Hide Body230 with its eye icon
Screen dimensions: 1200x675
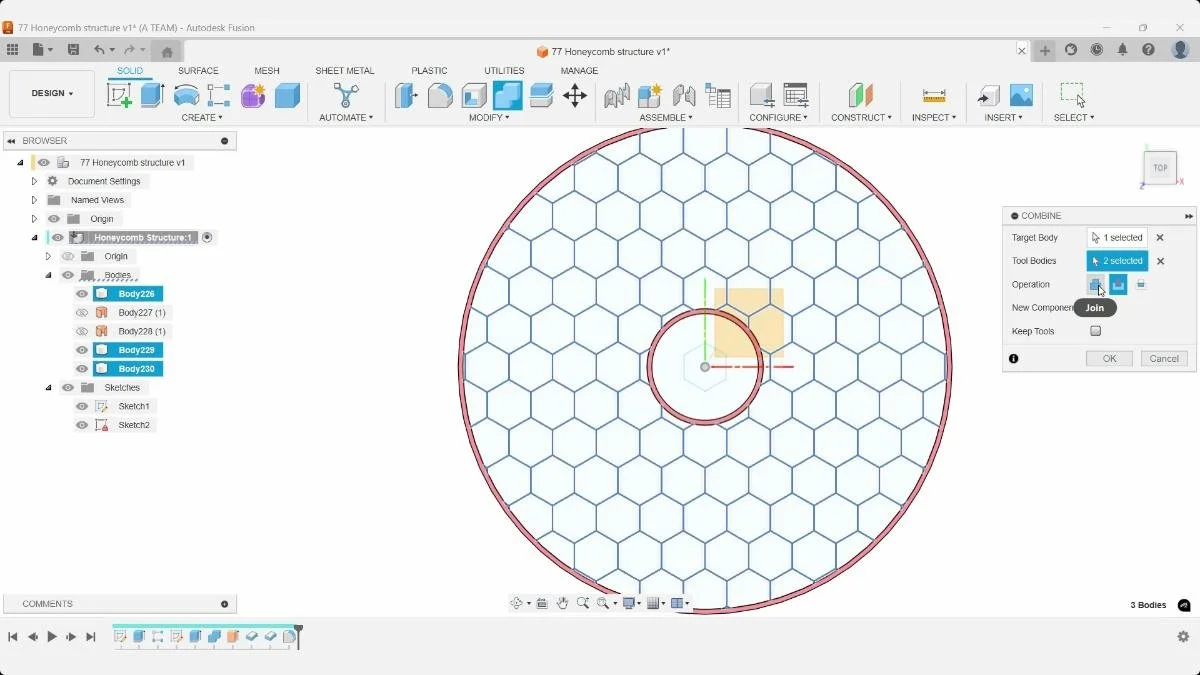(x=82, y=369)
